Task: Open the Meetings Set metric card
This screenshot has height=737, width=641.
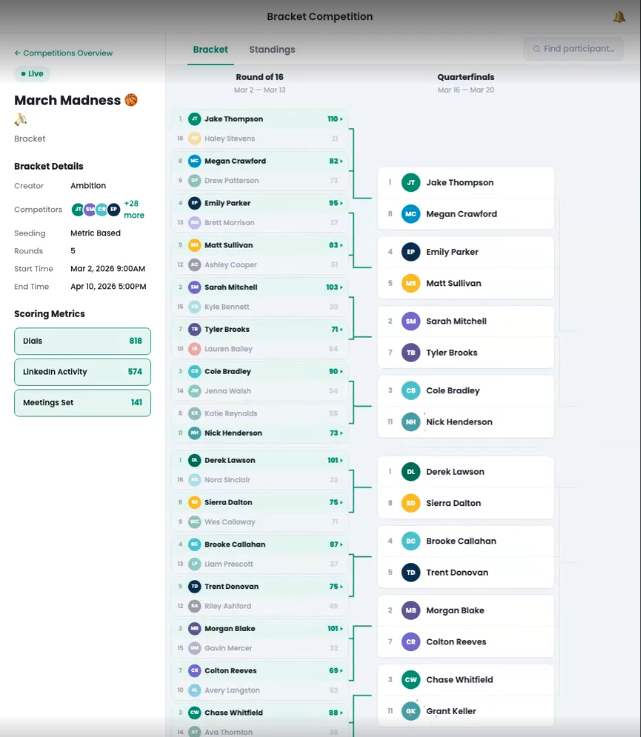Action: 82,403
